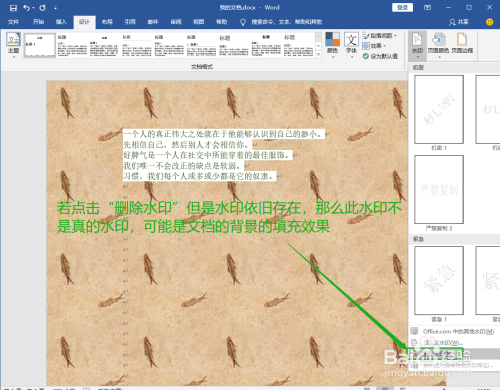
Task: Switch to the 布局 tab
Action: click(107, 22)
